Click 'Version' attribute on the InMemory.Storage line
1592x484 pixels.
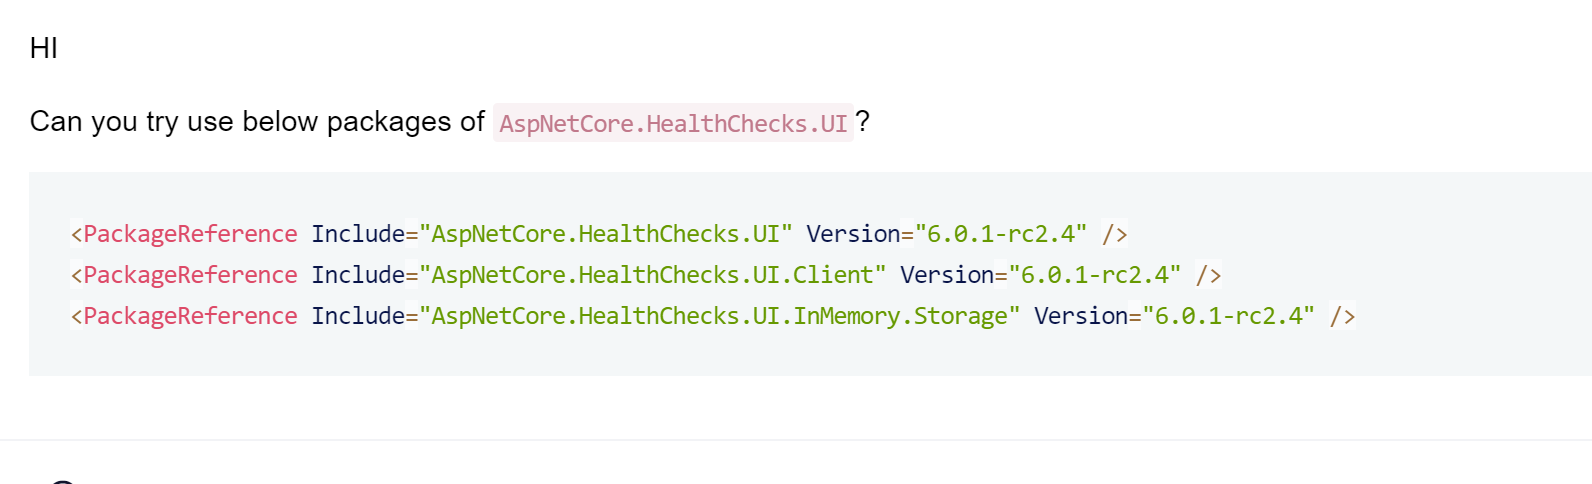click(1081, 316)
